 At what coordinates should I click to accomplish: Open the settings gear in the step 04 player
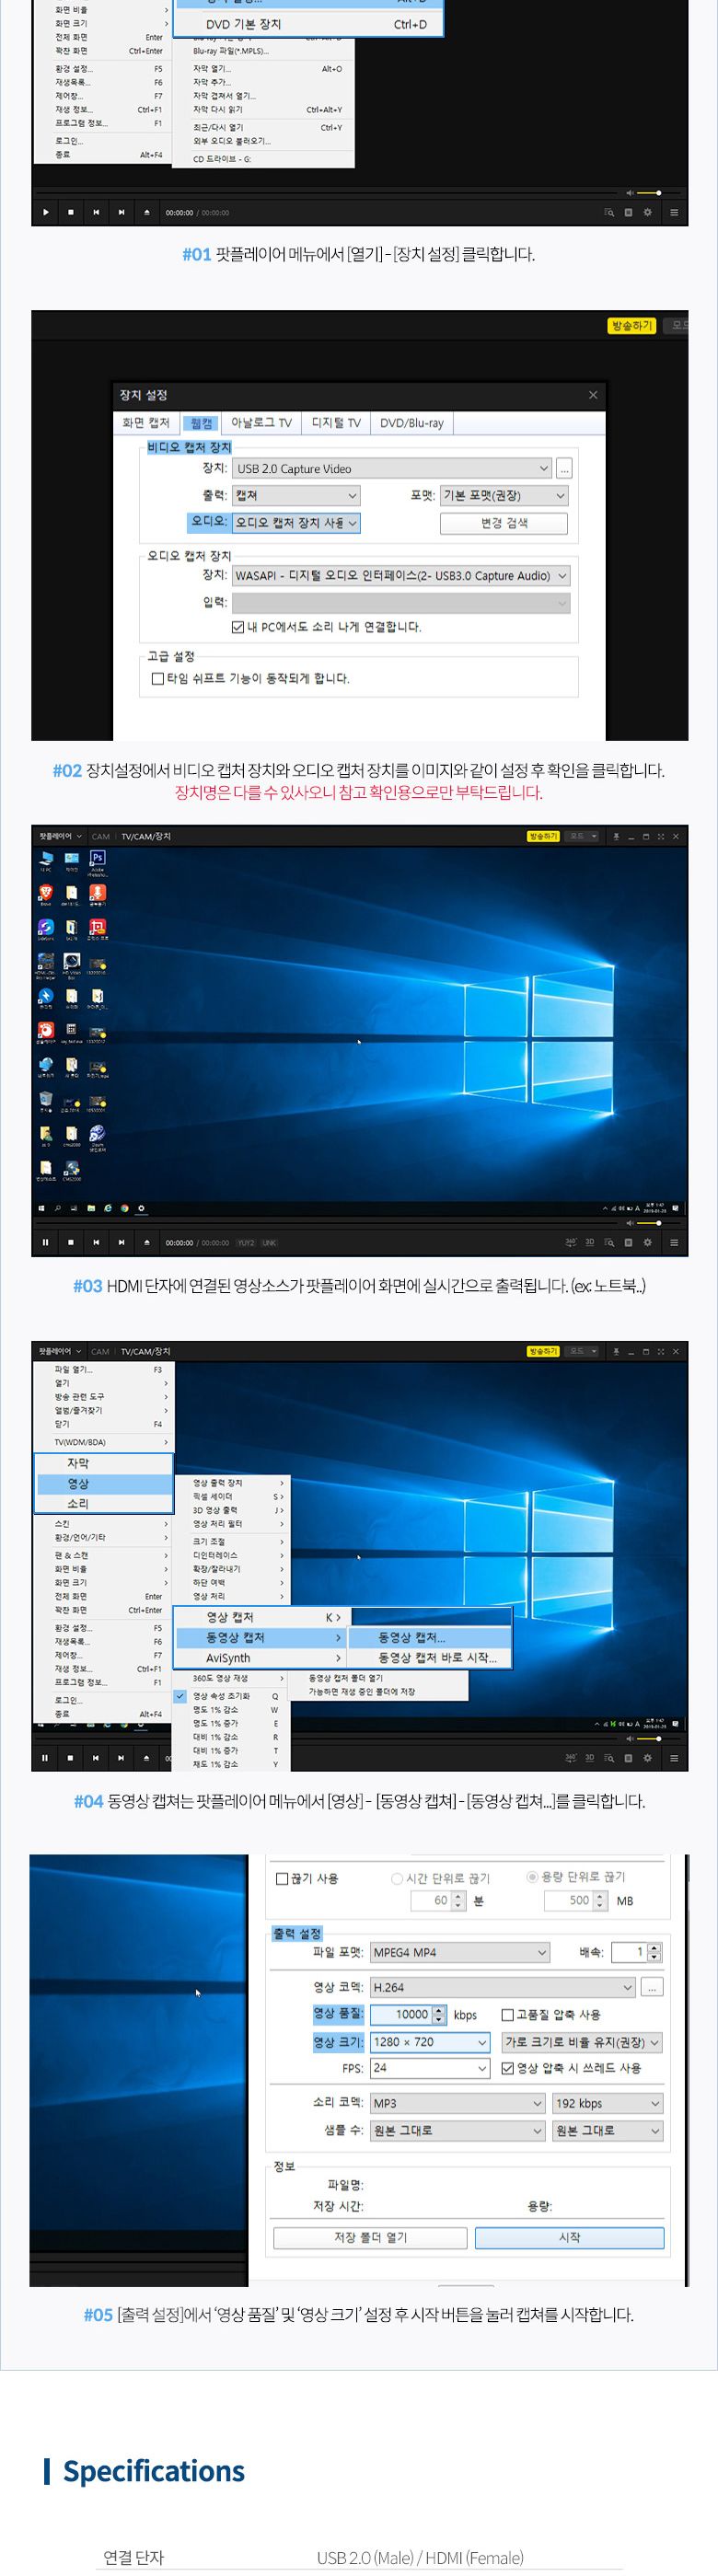pyautogui.click(x=648, y=1757)
